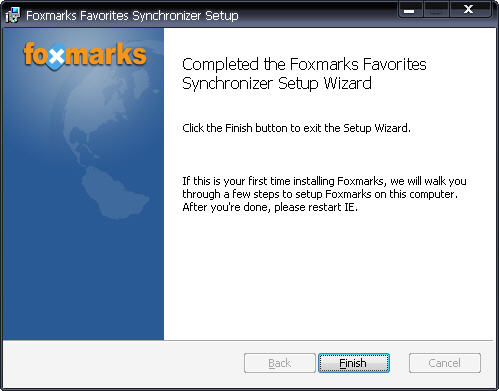Click the installer icon in the title bar
499x391 pixels.
point(13,15)
